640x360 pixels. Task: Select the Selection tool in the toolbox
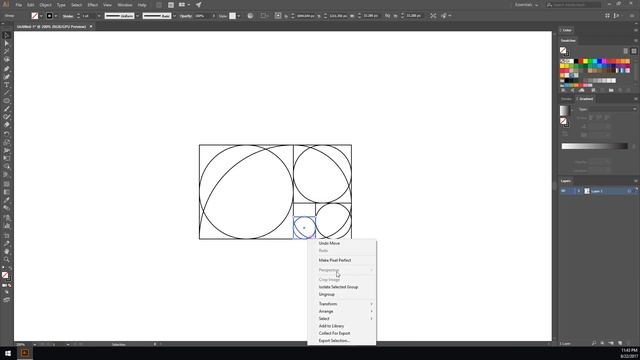[6, 36]
